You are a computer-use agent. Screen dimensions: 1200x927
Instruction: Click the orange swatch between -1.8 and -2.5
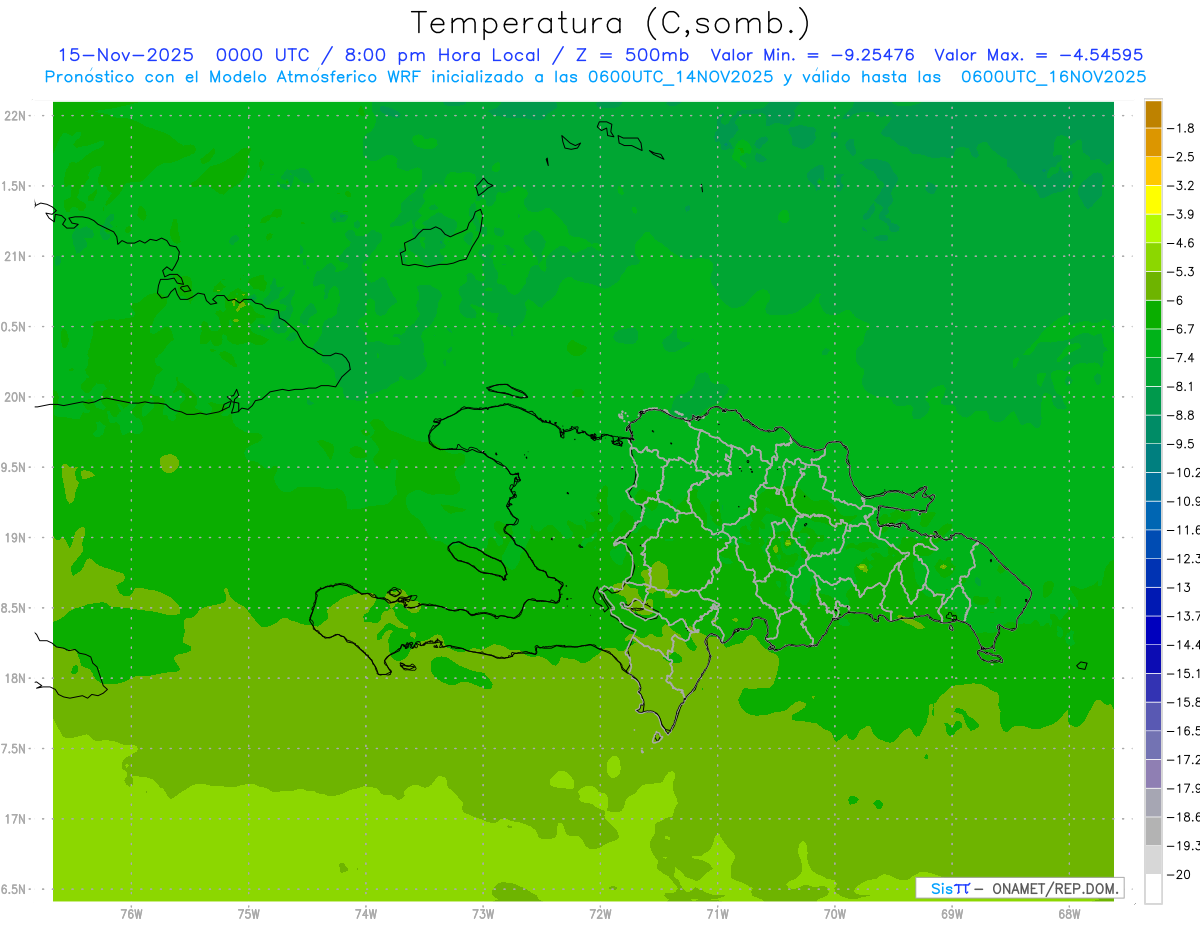1153,143
